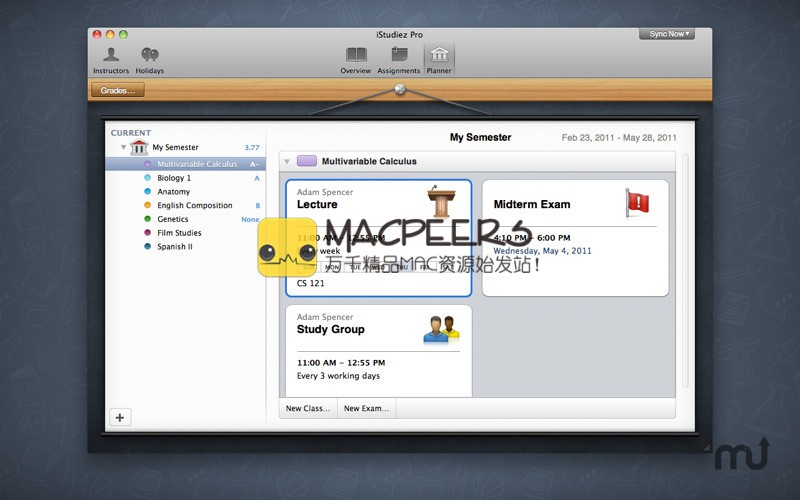Click the orange dot beside English Composition

[147, 205]
